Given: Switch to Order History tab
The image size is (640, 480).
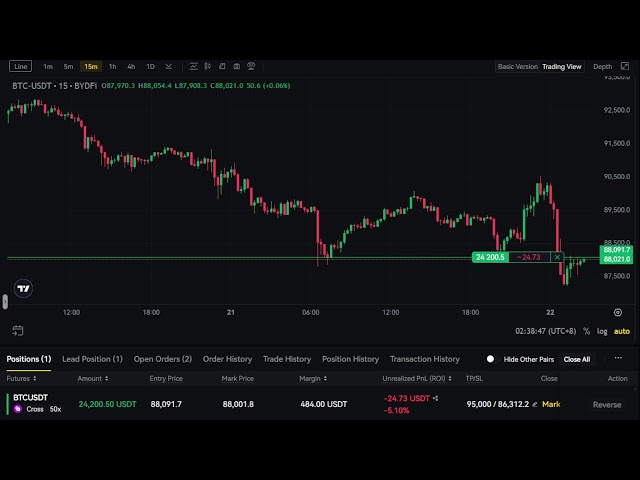Looking at the screenshot, I should [227, 359].
